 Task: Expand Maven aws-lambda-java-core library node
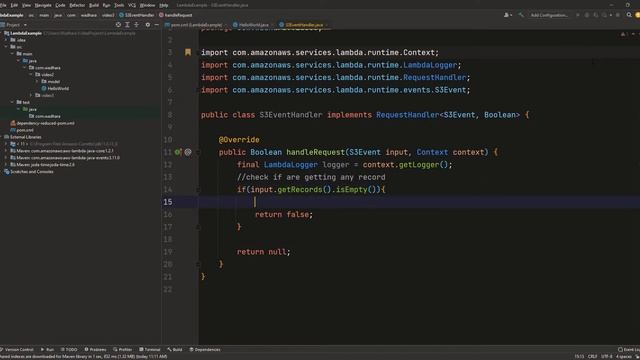[x=6, y=151]
